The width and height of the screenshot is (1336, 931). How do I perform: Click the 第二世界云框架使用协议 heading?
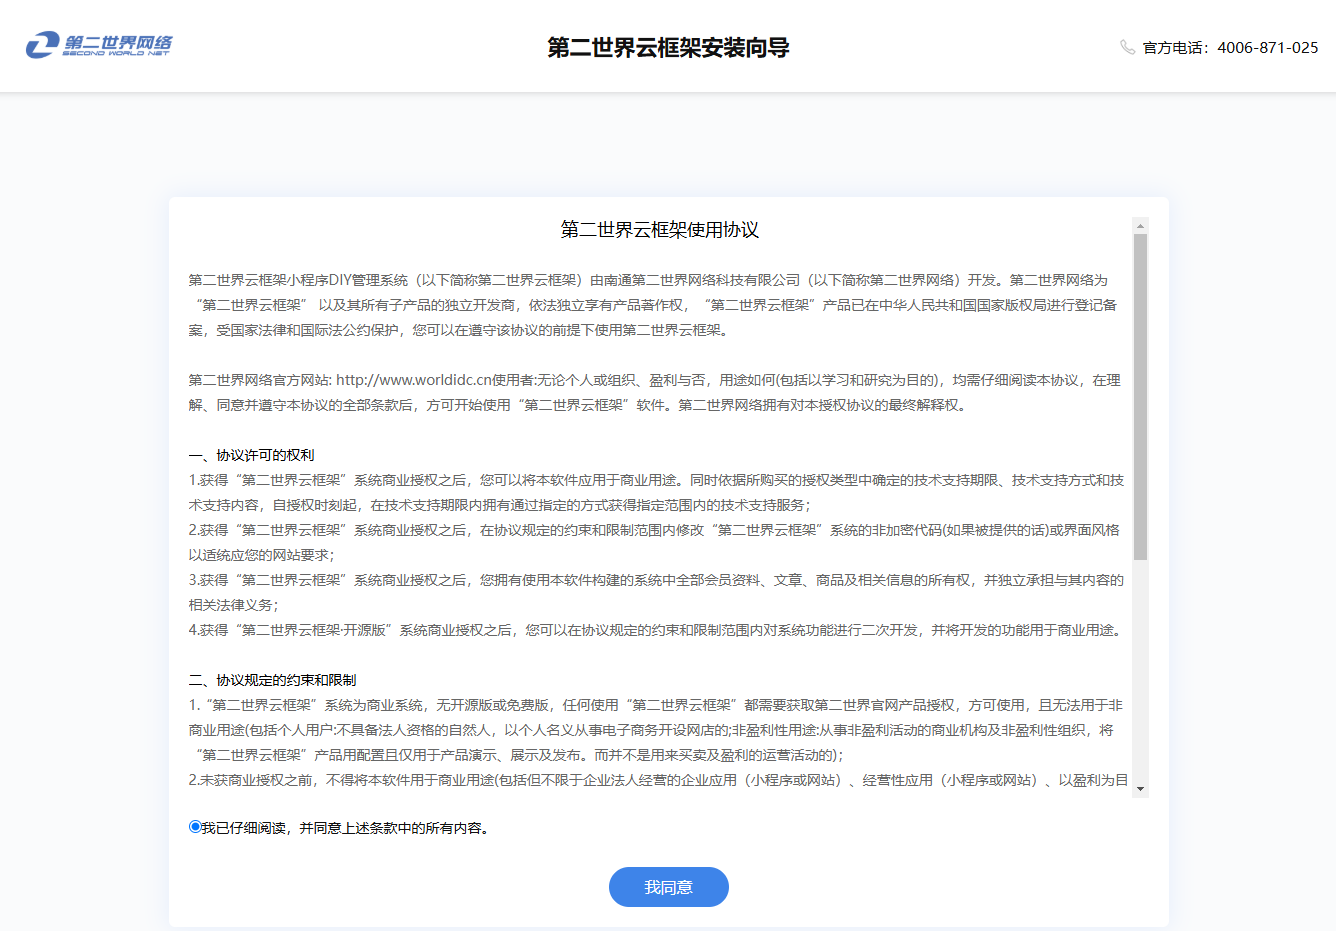point(659,230)
